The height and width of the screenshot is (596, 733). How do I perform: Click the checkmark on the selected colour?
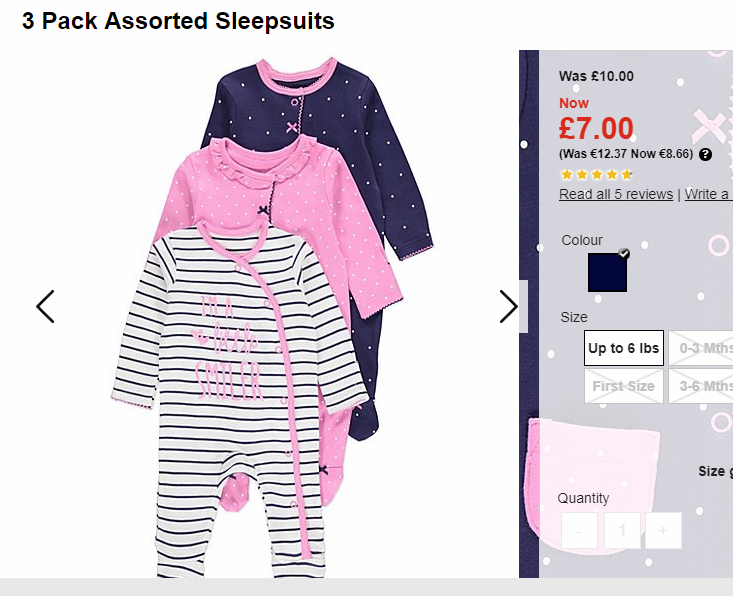[x=624, y=253]
